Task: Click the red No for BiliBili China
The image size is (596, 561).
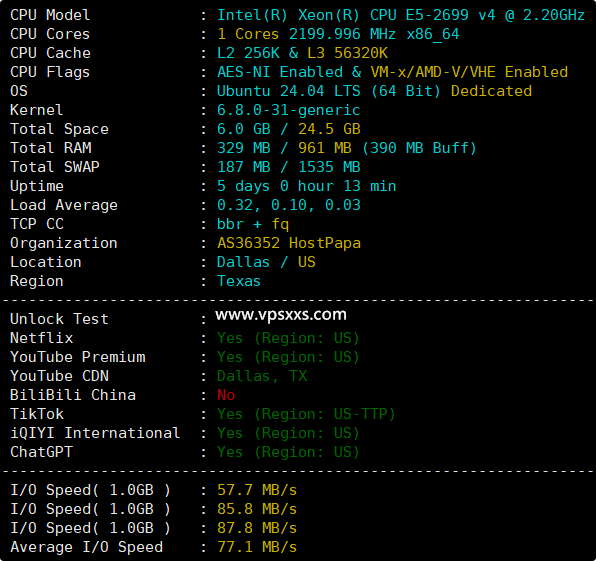Action: pos(226,395)
